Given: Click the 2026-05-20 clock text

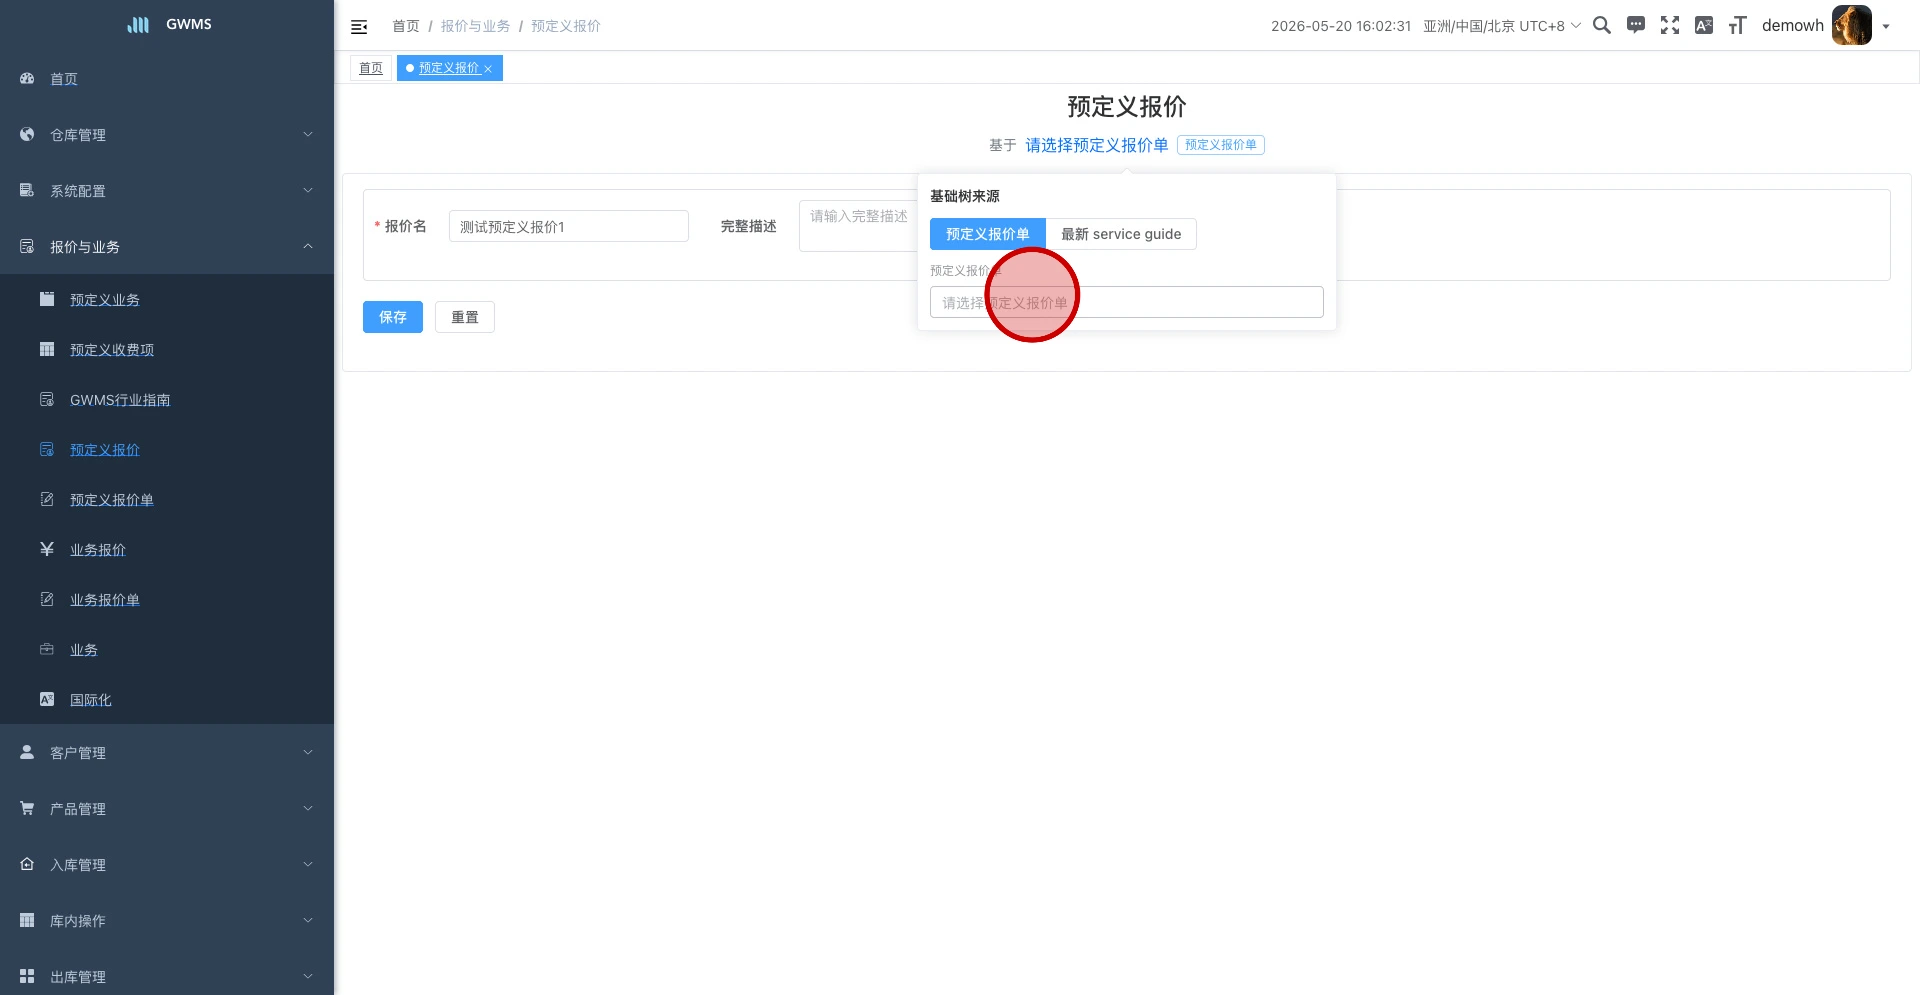Looking at the screenshot, I should click(x=1341, y=26).
